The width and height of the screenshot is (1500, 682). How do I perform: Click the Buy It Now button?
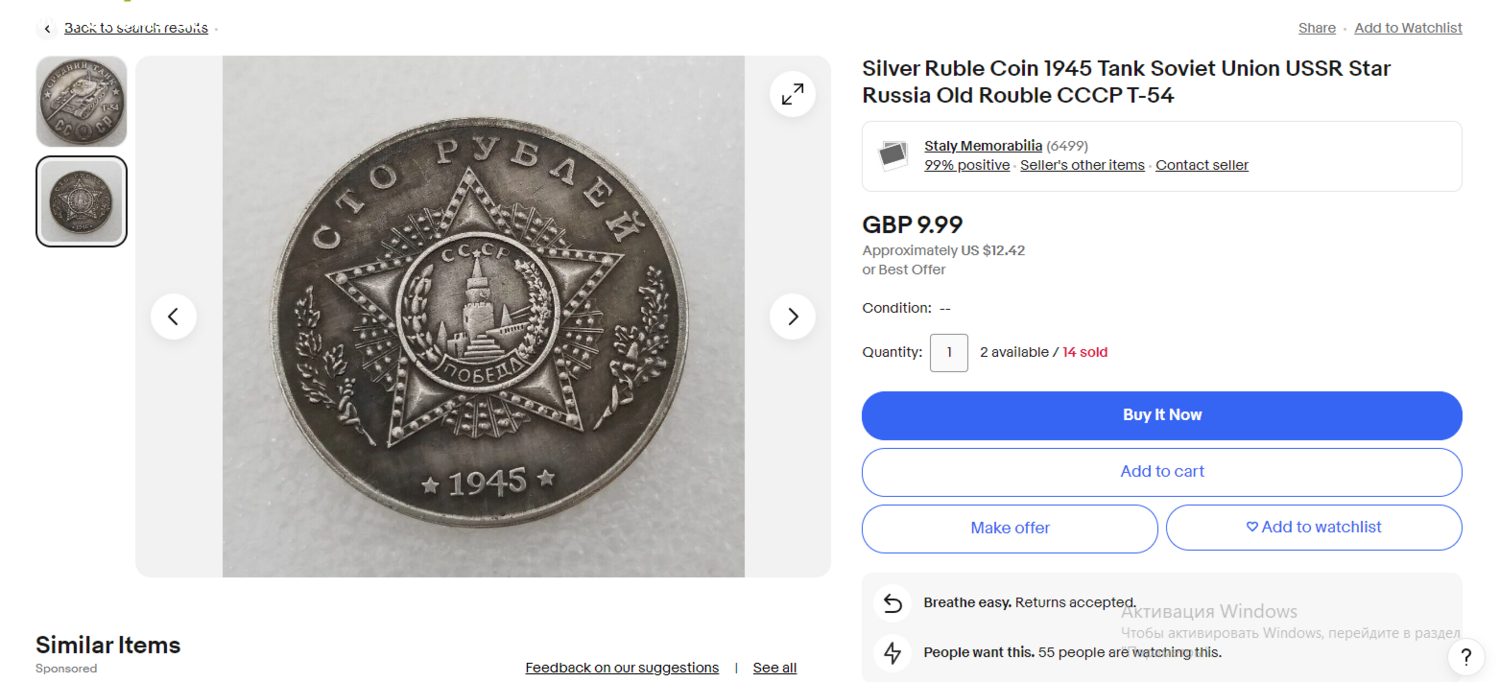coord(1161,415)
